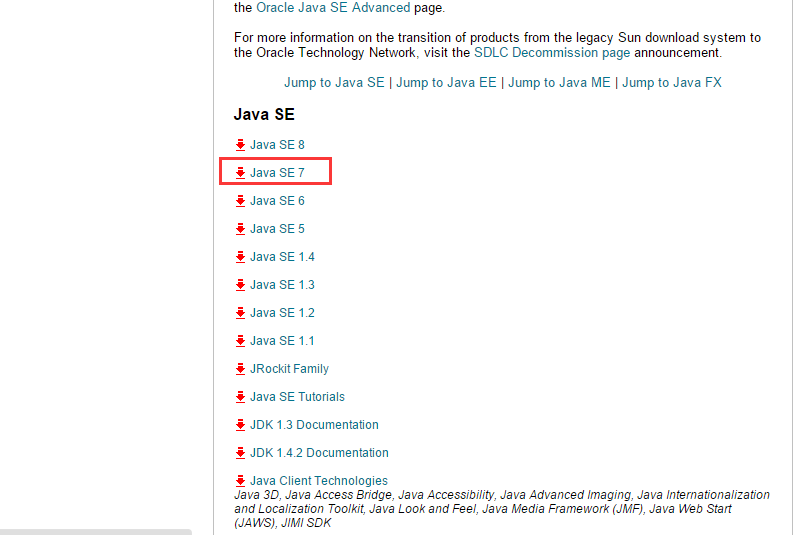Open the Java SE 8 link
This screenshot has height=535, width=806.
(277, 145)
